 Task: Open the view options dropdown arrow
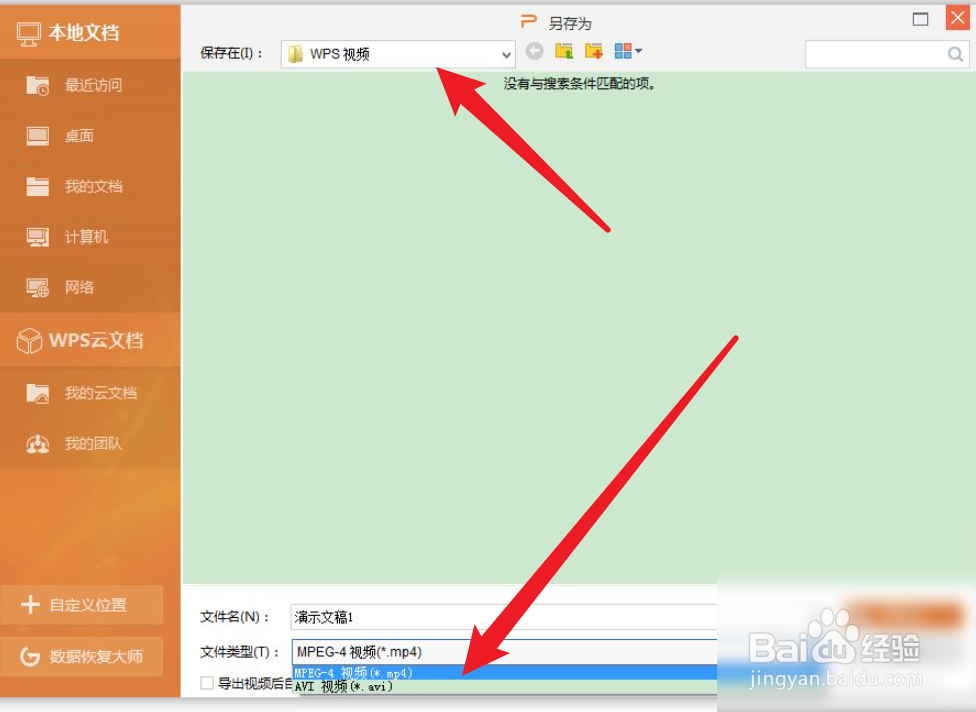click(638, 52)
